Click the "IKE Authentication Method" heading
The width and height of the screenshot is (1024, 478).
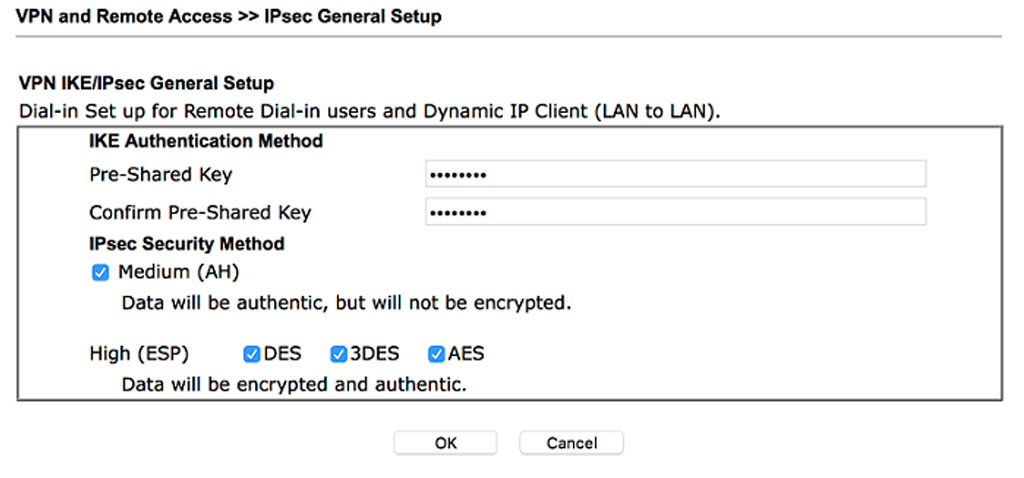pyautogui.click(x=206, y=142)
